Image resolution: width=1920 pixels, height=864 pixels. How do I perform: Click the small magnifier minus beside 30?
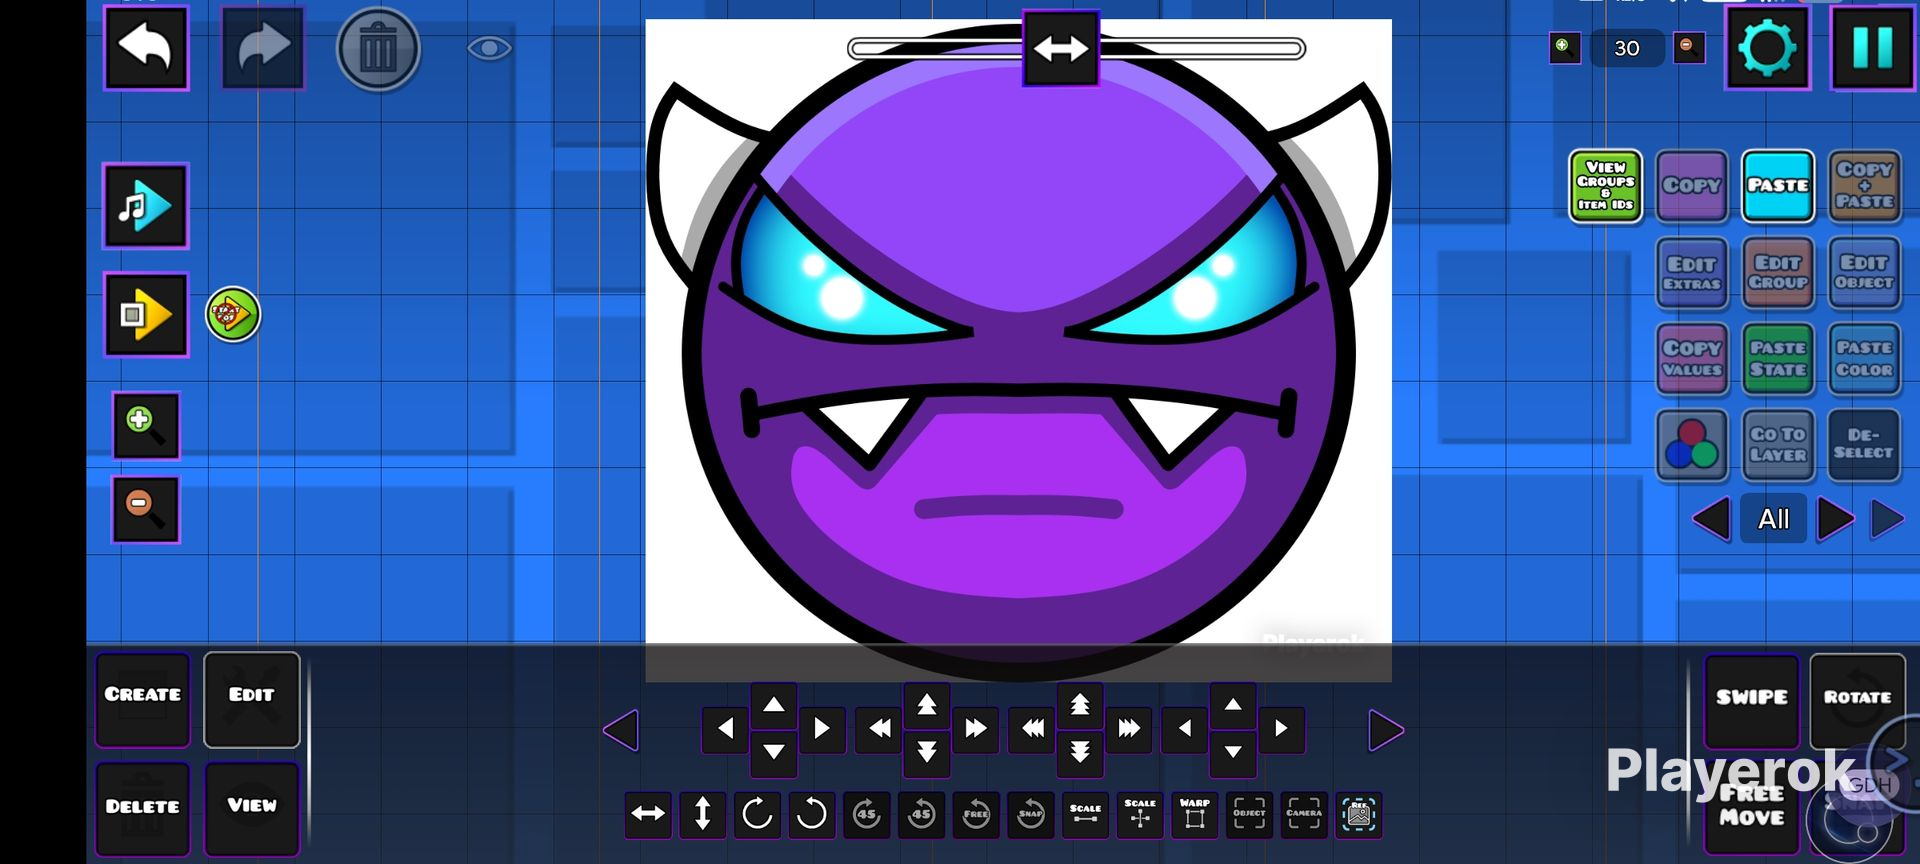pyautogui.click(x=1689, y=47)
